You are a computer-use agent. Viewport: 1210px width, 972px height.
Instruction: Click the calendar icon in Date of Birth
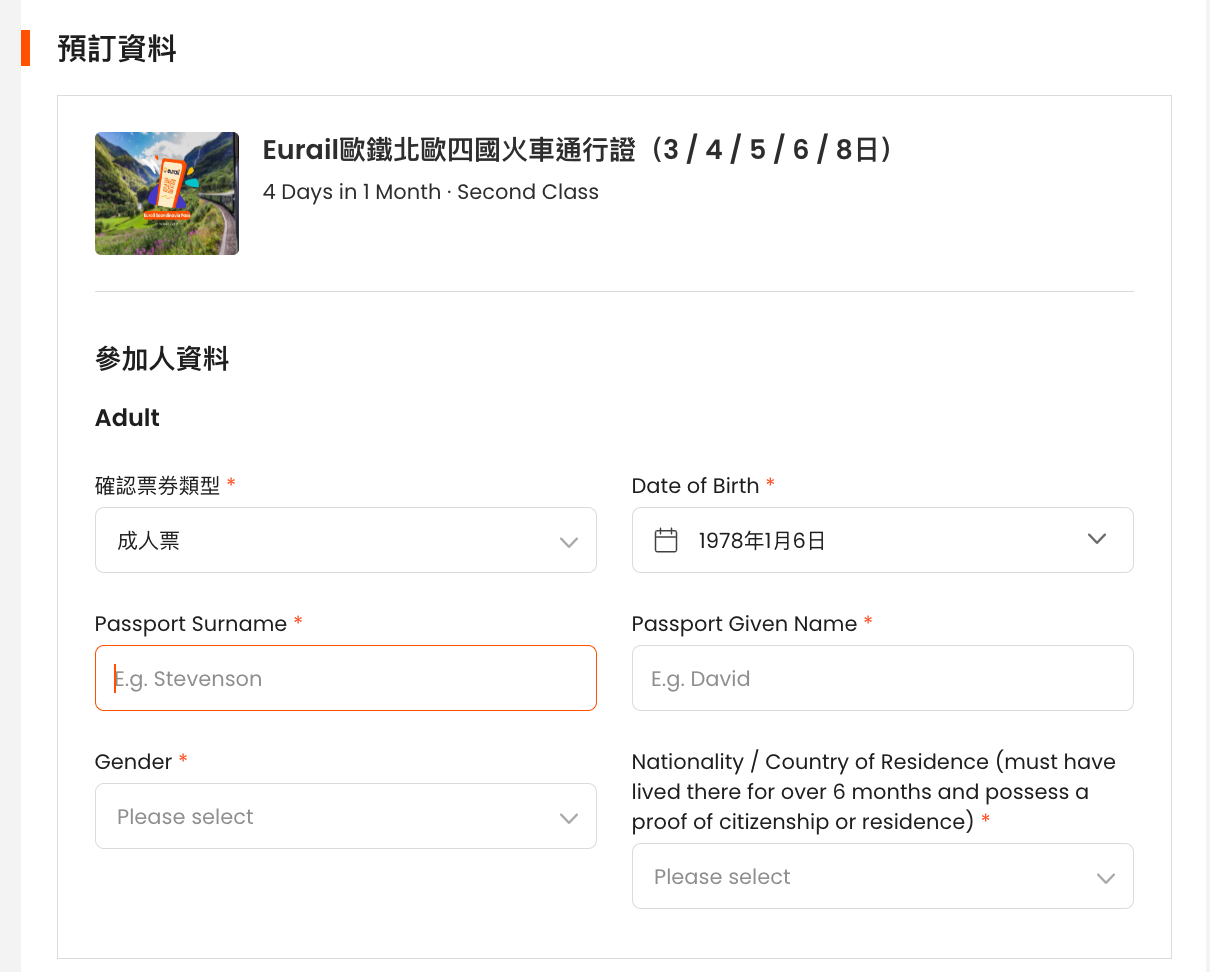(666, 541)
